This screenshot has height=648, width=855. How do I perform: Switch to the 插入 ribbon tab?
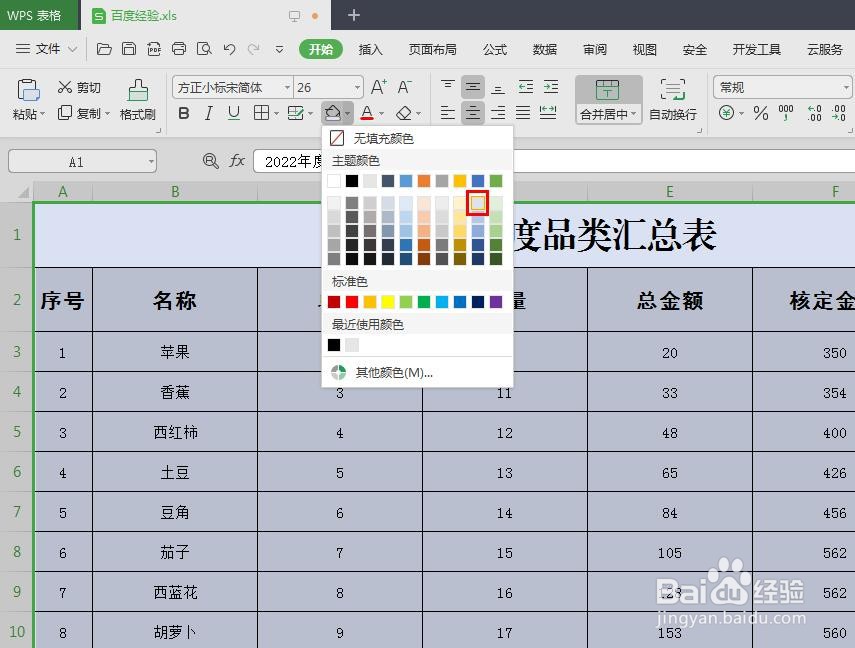(x=372, y=49)
